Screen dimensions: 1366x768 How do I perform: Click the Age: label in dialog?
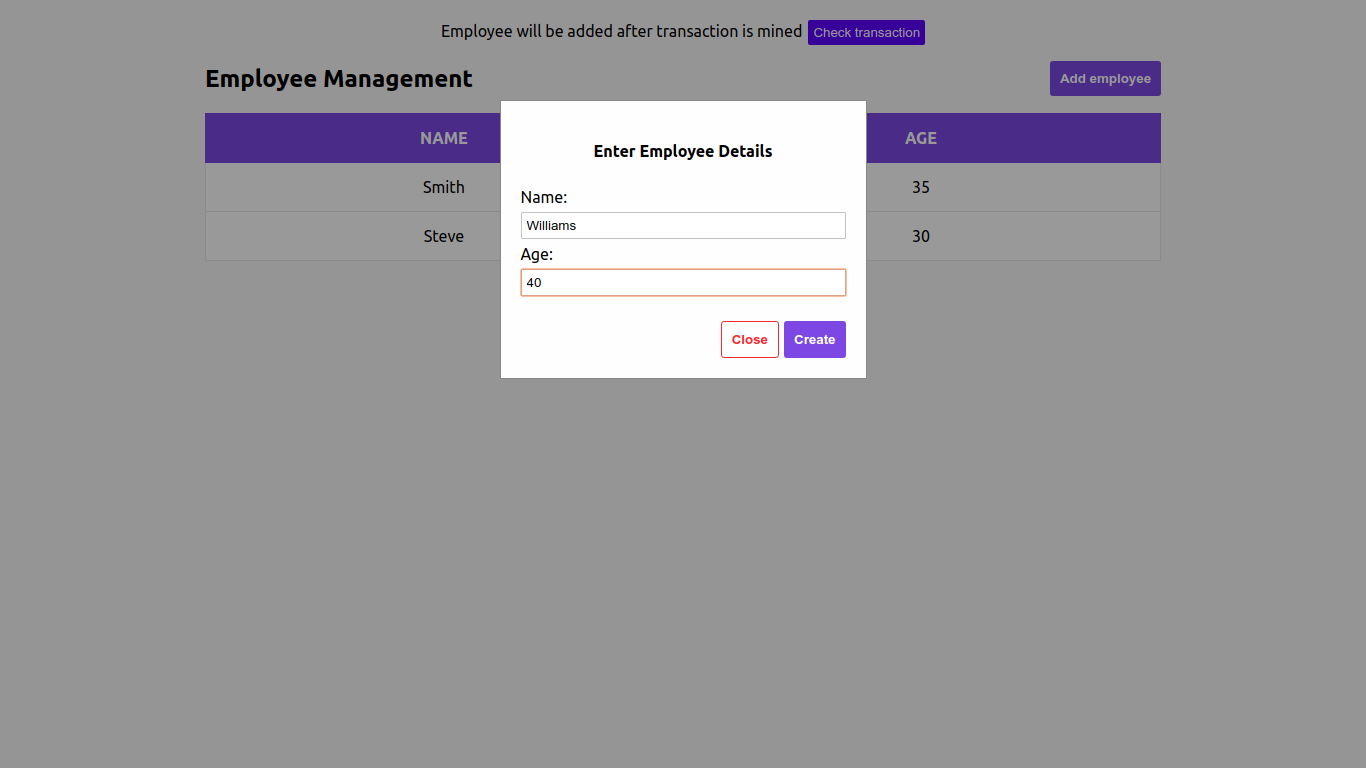coord(537,254)
